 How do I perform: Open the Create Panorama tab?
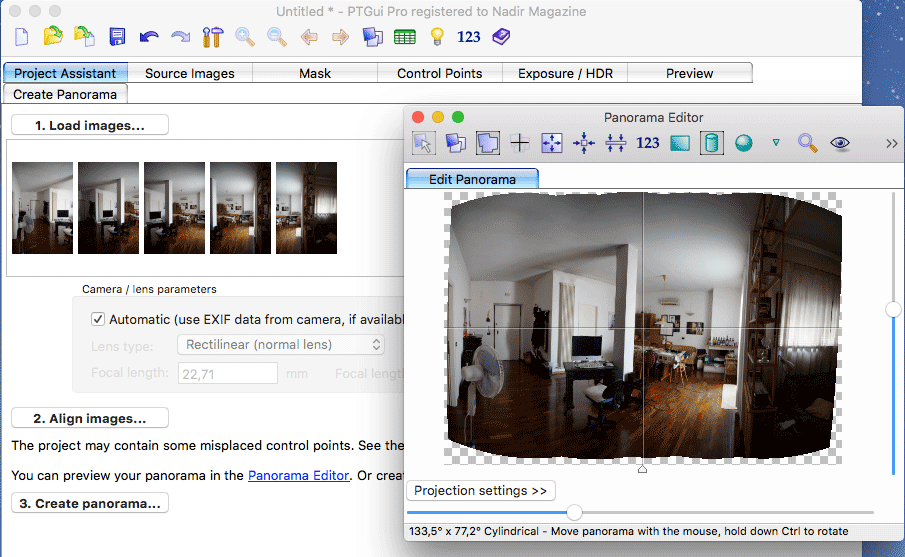tap(65, 94)
